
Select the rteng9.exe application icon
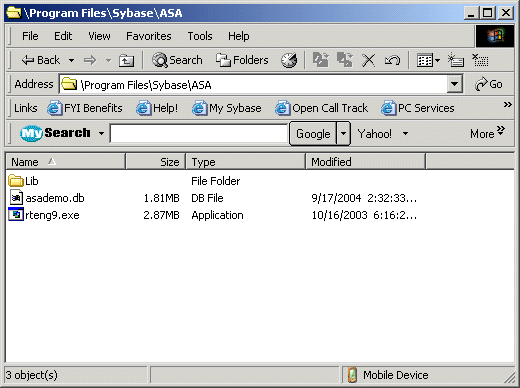[x=16, y=214]
